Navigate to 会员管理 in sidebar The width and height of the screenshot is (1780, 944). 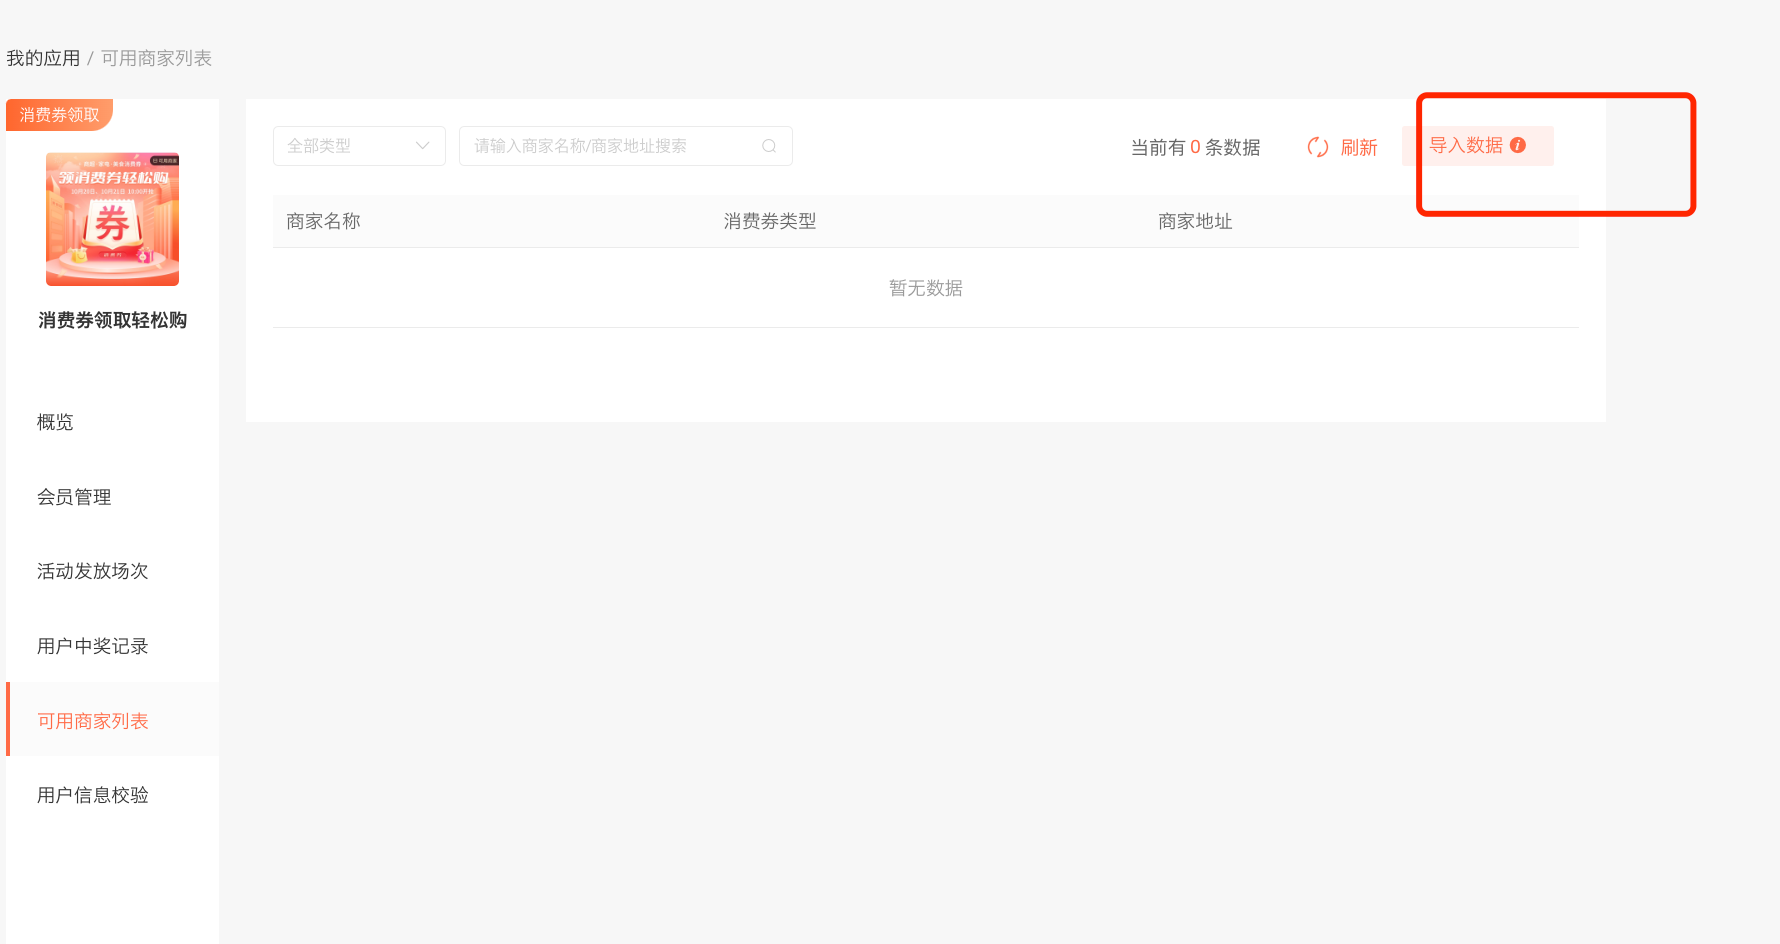click(74, 497)
